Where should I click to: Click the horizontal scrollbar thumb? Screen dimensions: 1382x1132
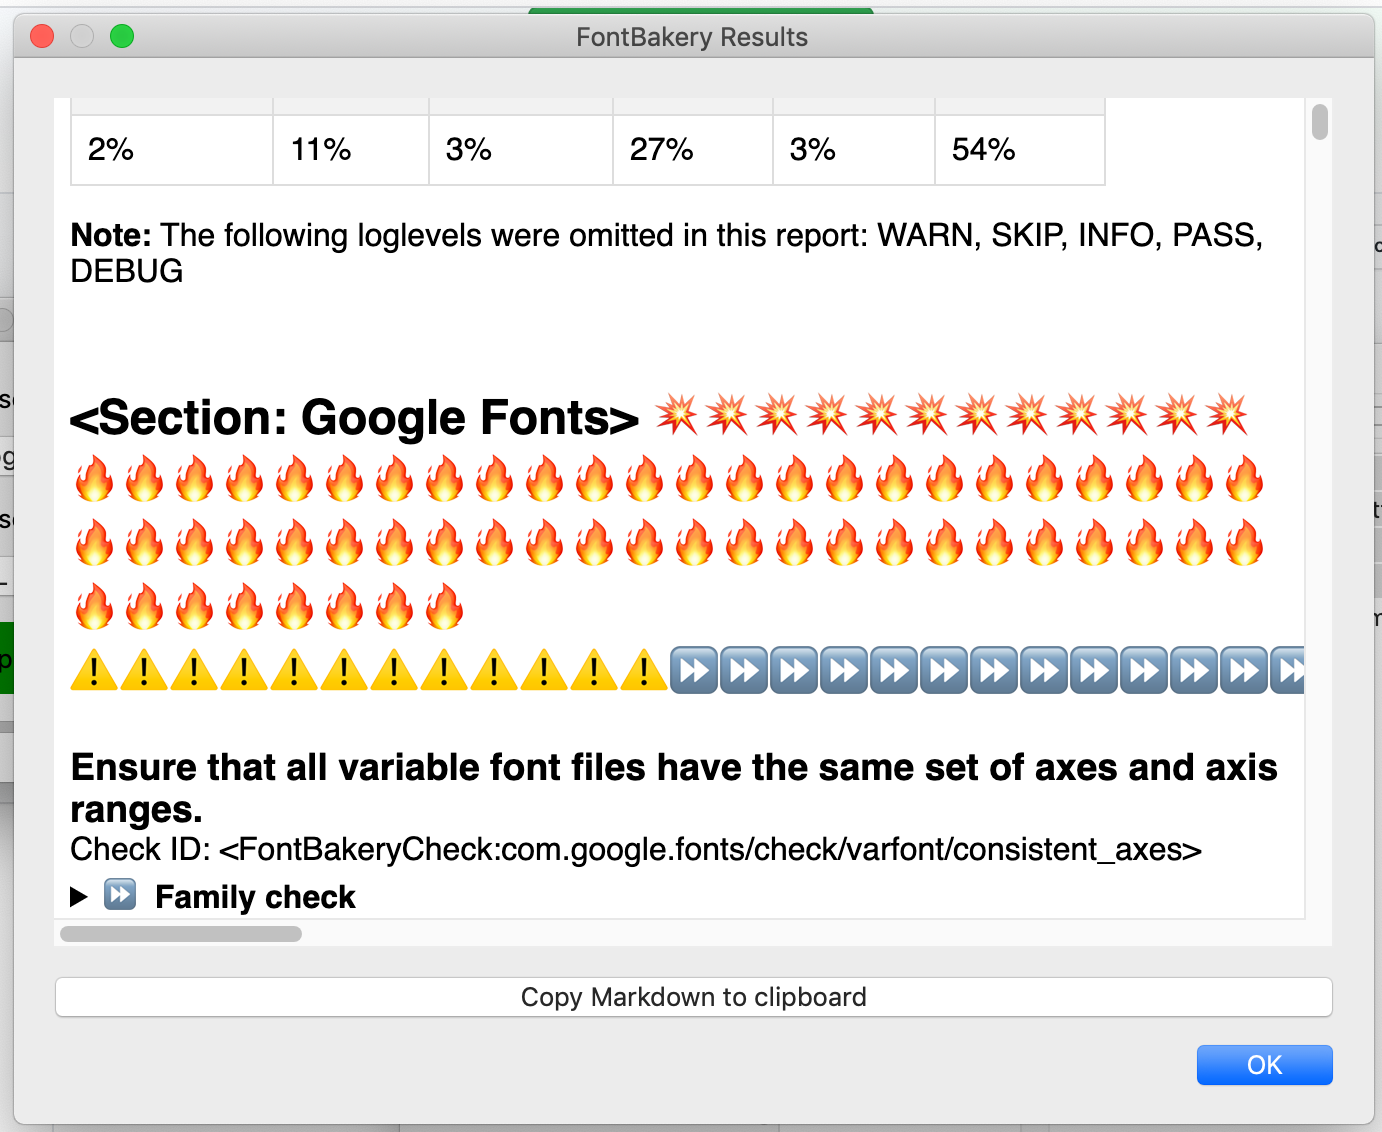click(181, 933)
